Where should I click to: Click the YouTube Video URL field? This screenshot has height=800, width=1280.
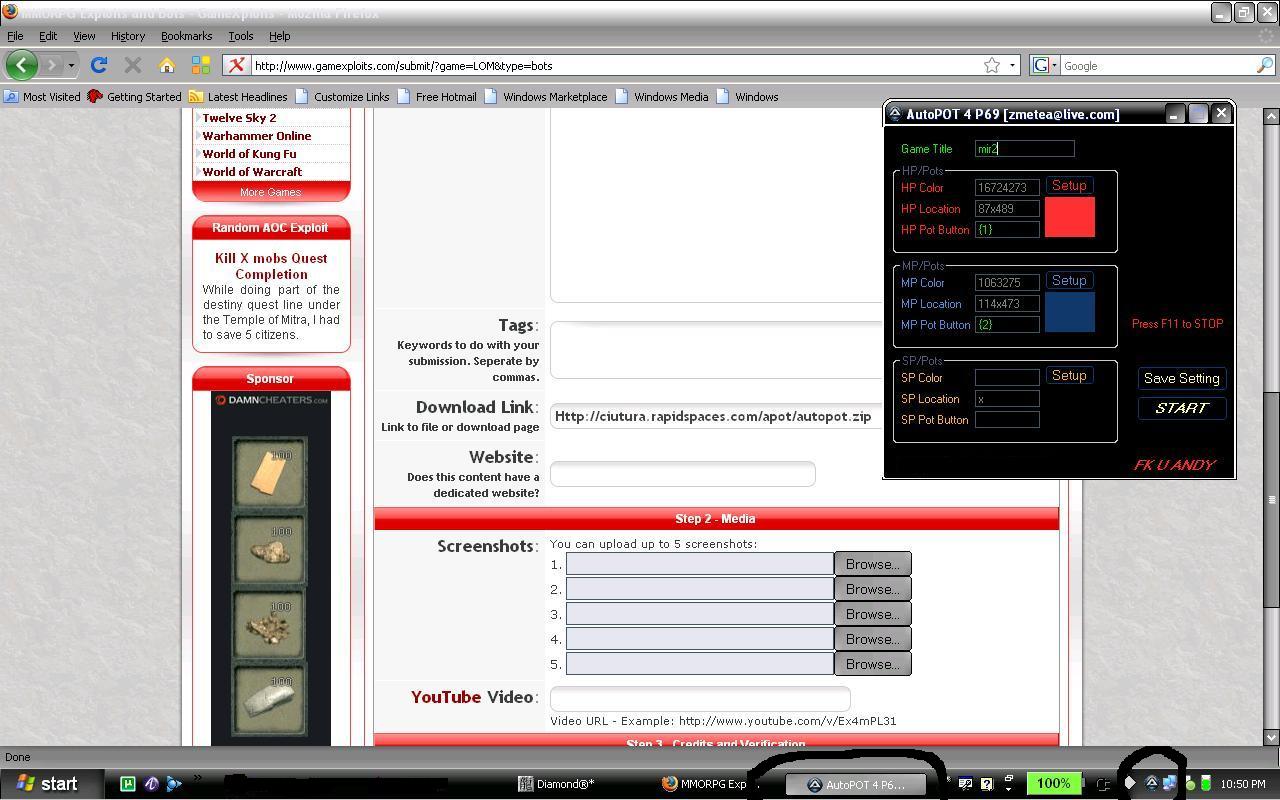[x=700, y=698]
